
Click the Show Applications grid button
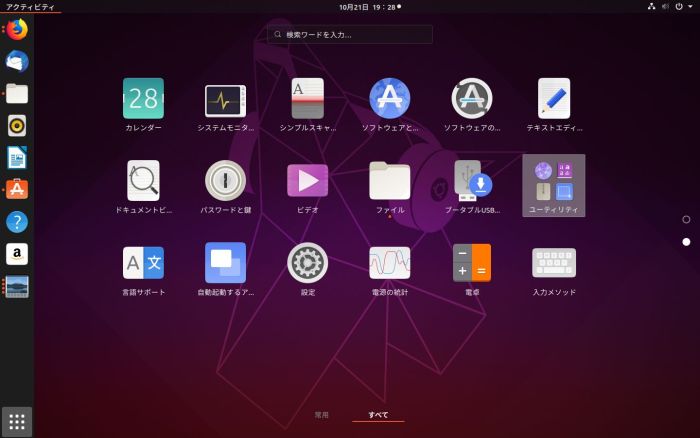tap(17, 422)
